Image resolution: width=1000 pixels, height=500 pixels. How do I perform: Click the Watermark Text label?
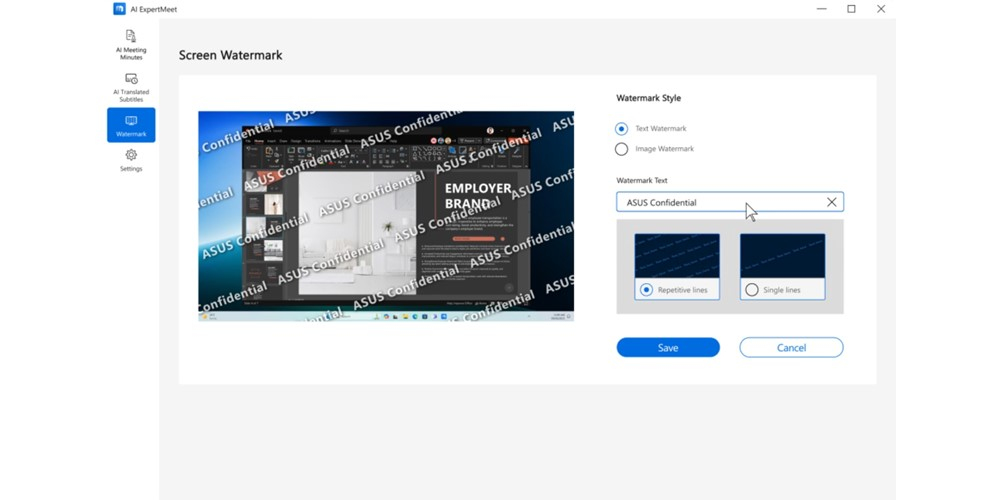[x=642, y=181]
